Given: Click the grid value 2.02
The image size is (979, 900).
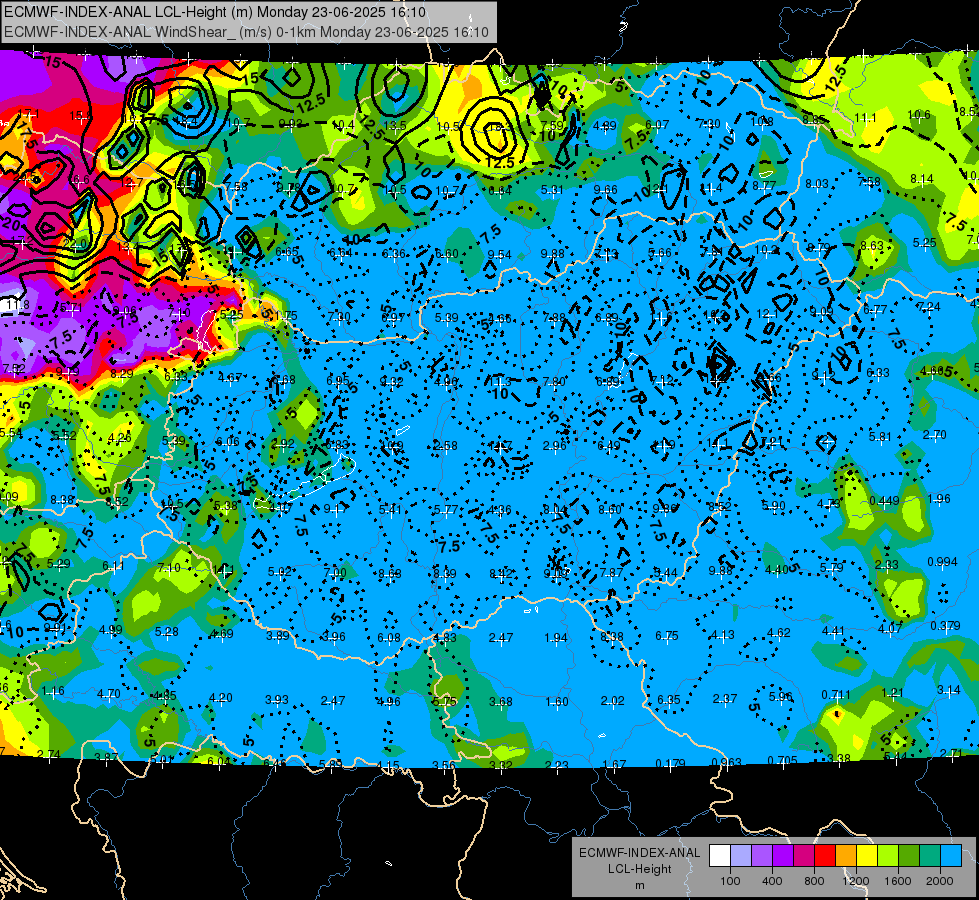Looking at the screenshot, I should pos(612,701).
